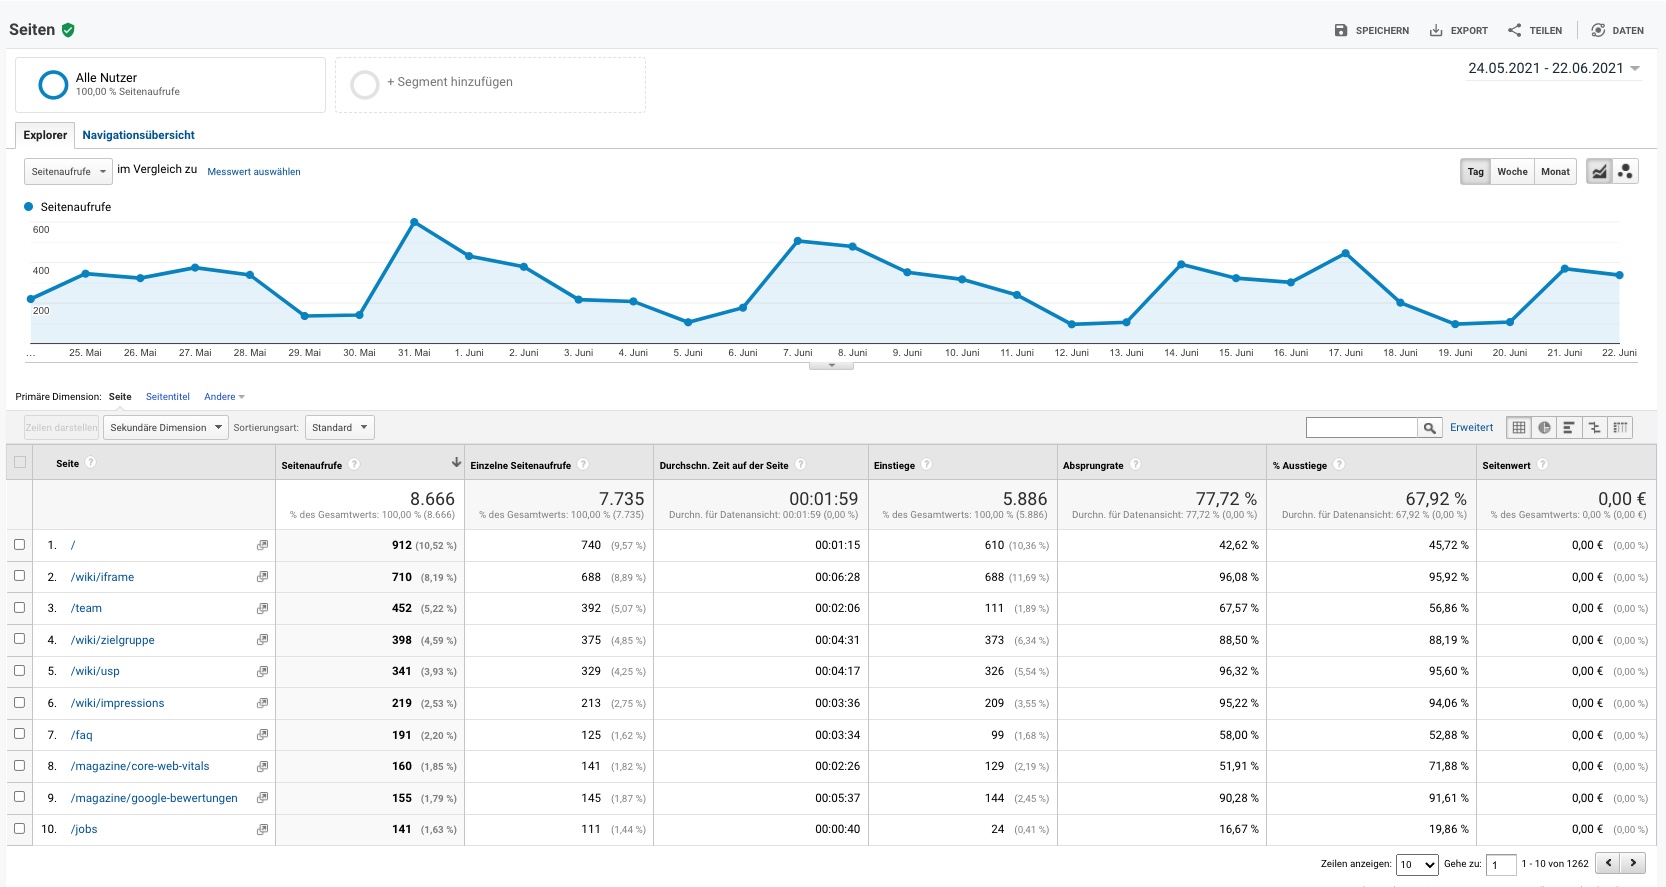Export the report via Export button

[x=1458, y=30]
